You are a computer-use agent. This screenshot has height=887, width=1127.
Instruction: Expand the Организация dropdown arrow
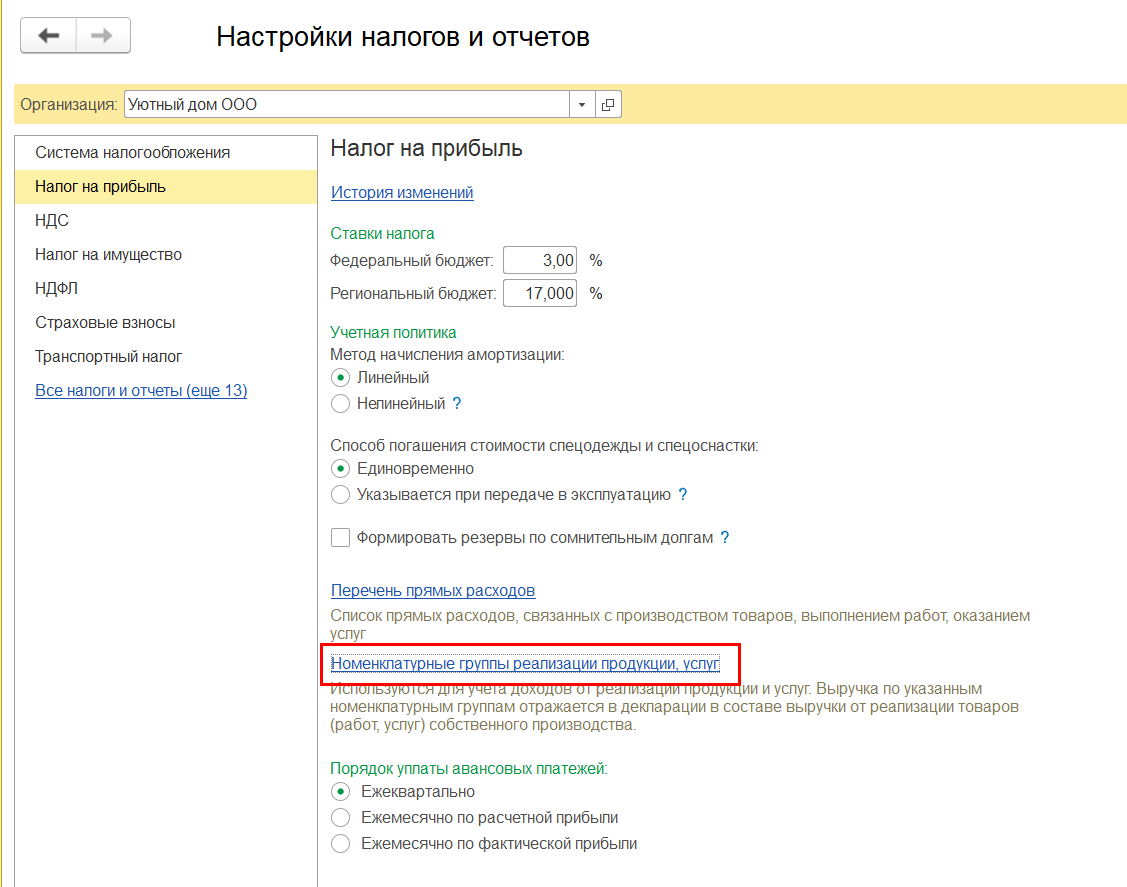581,104
